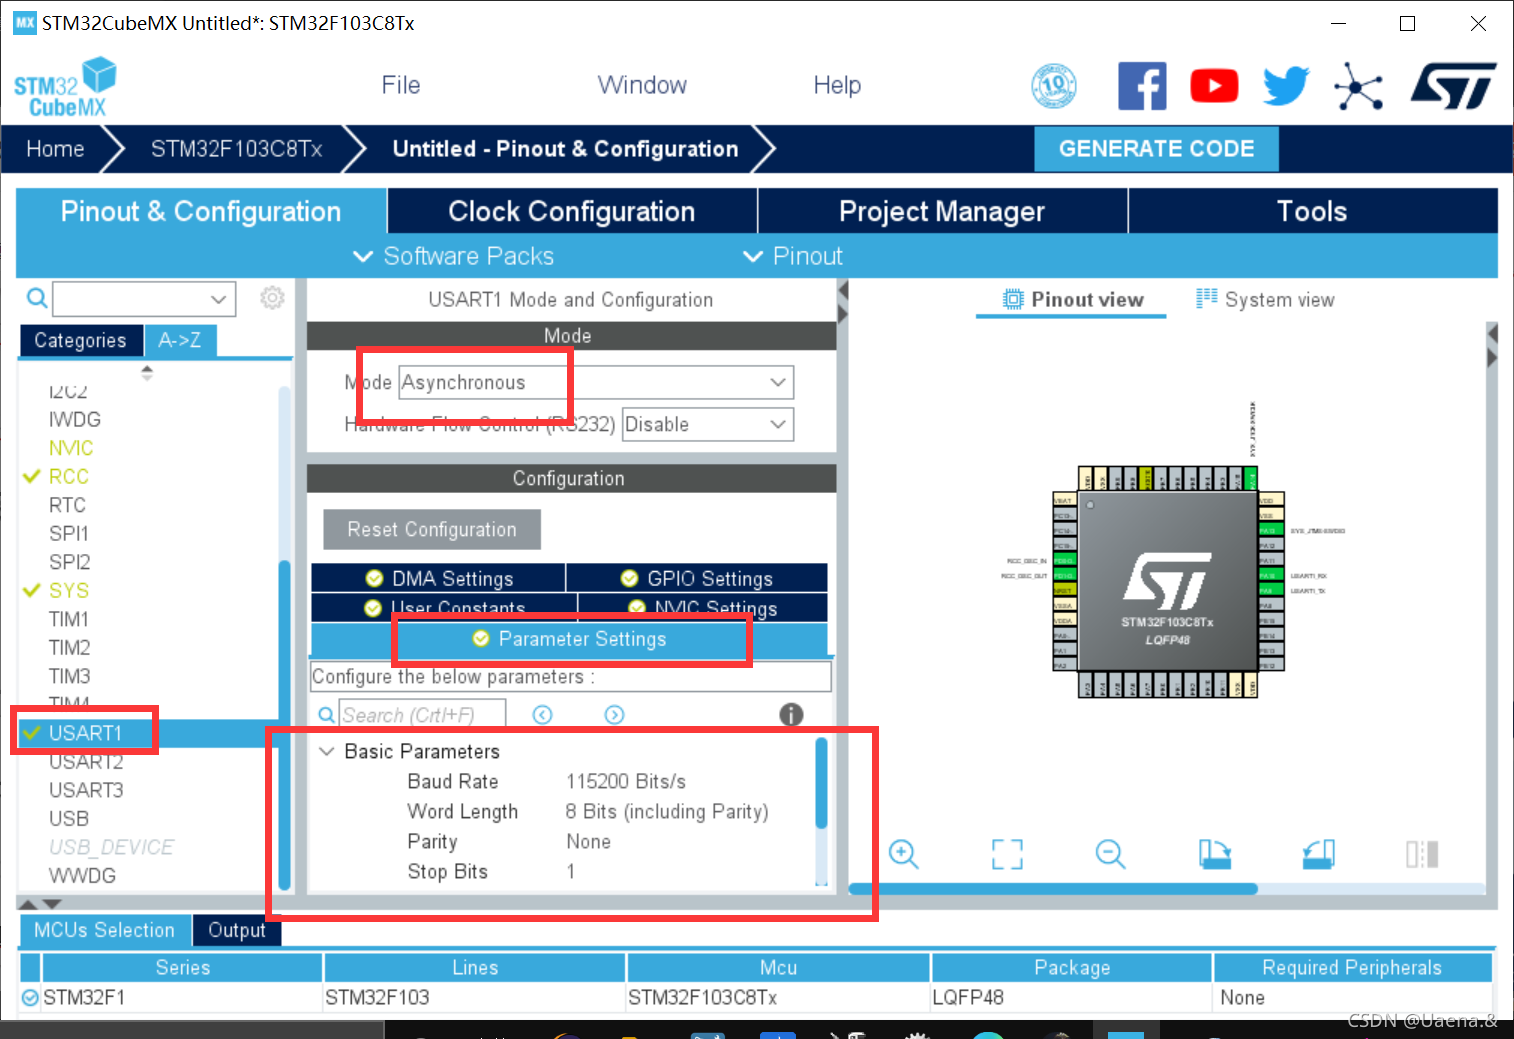Open Parameter Settings tab
The image size is (1514, 1039).
[569, 639]
